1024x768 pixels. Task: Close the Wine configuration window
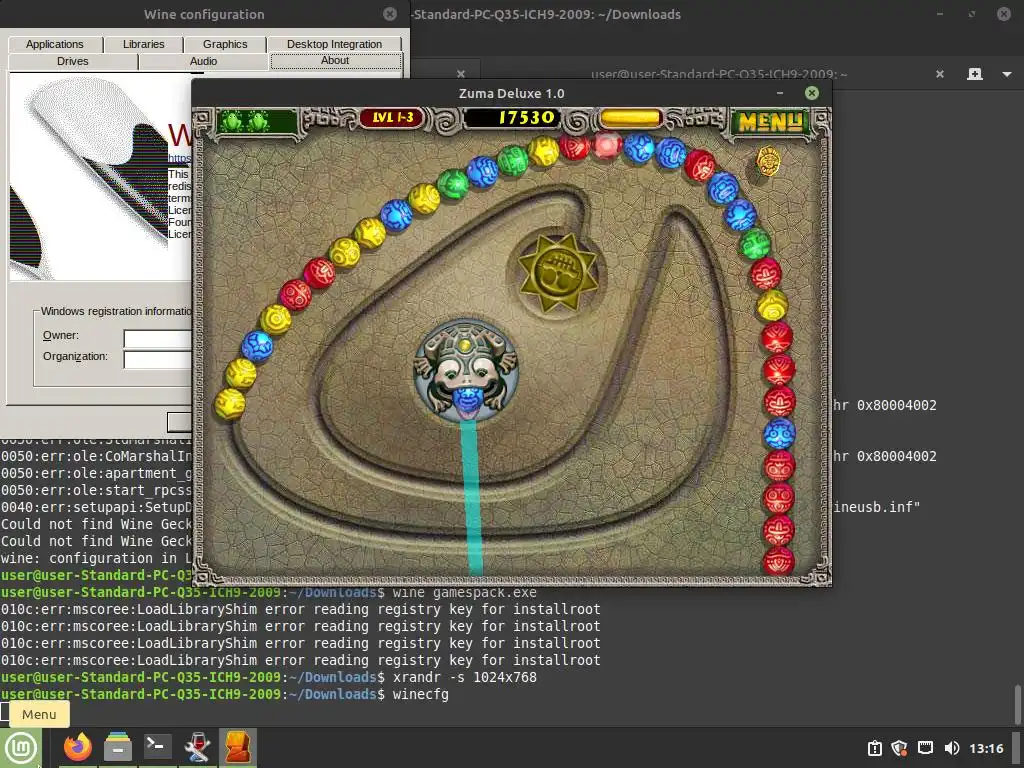click(390, 14)
